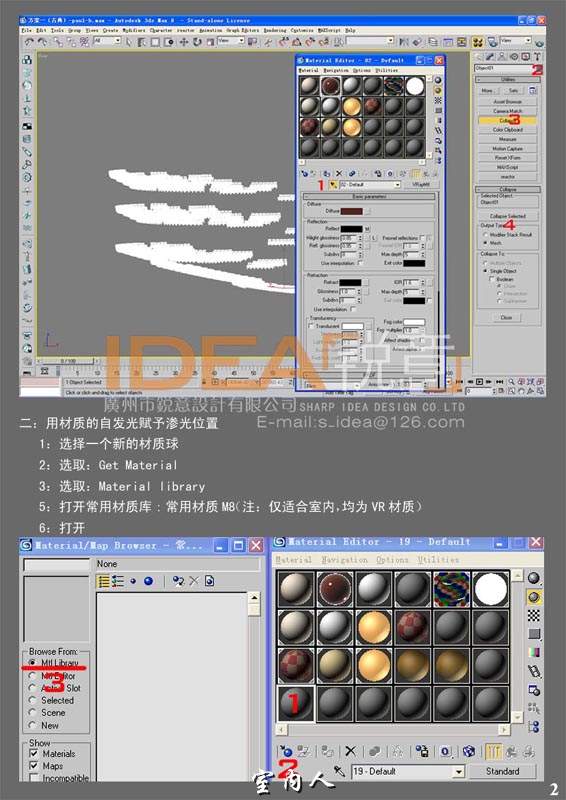Image resolution: width=566 pixels, height=800 pixels.
Task: Toggle the checkered Background icon in side column
Action: pos(534,615)
